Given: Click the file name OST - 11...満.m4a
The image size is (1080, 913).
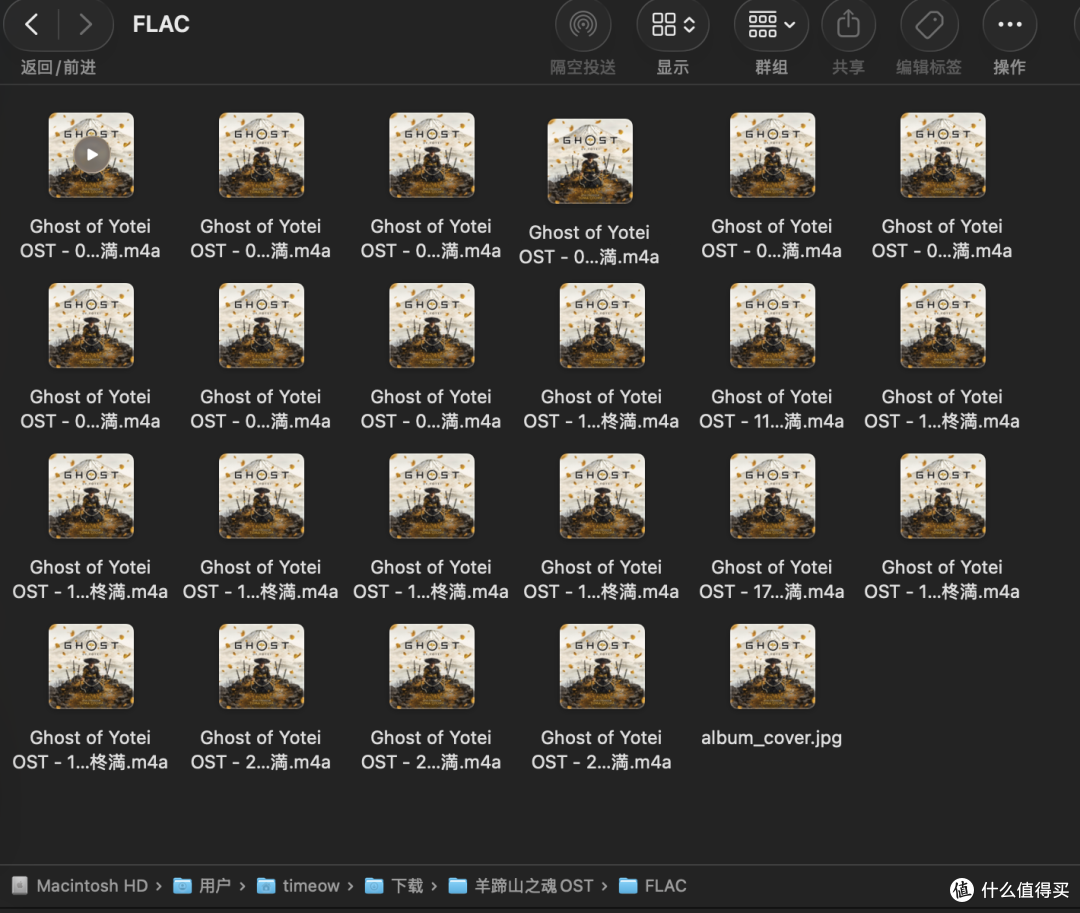Looking at the screenshot, I should (x=771, y=409).
